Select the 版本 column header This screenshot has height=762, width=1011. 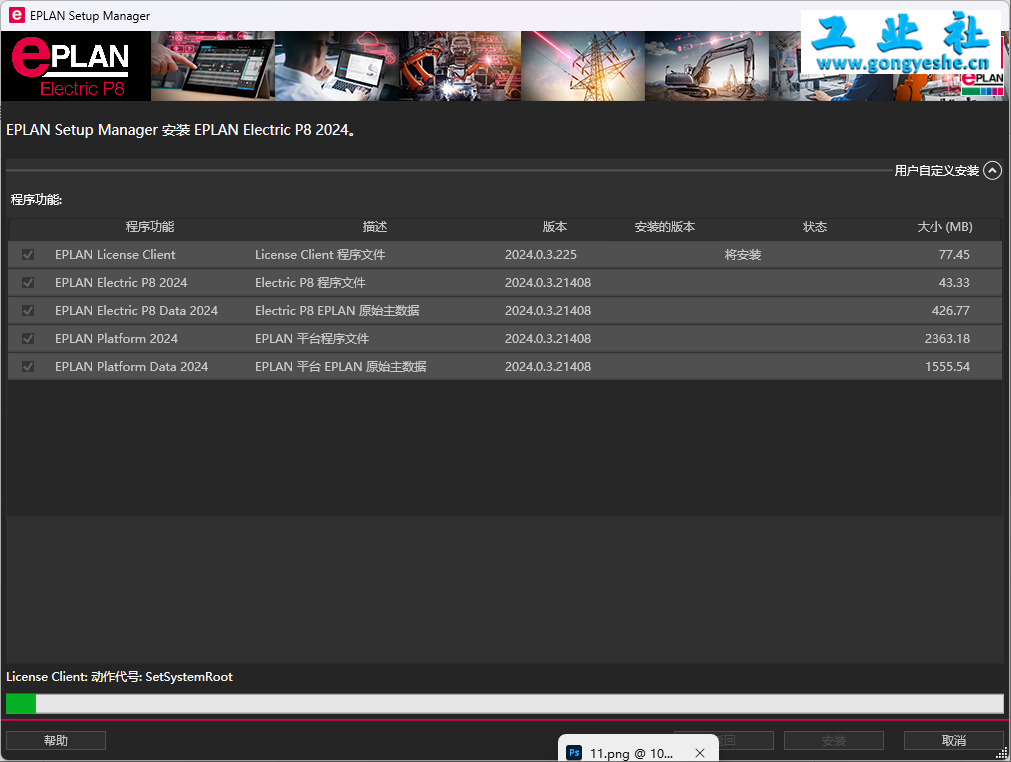pyautogui.click(x=555, y=227)
